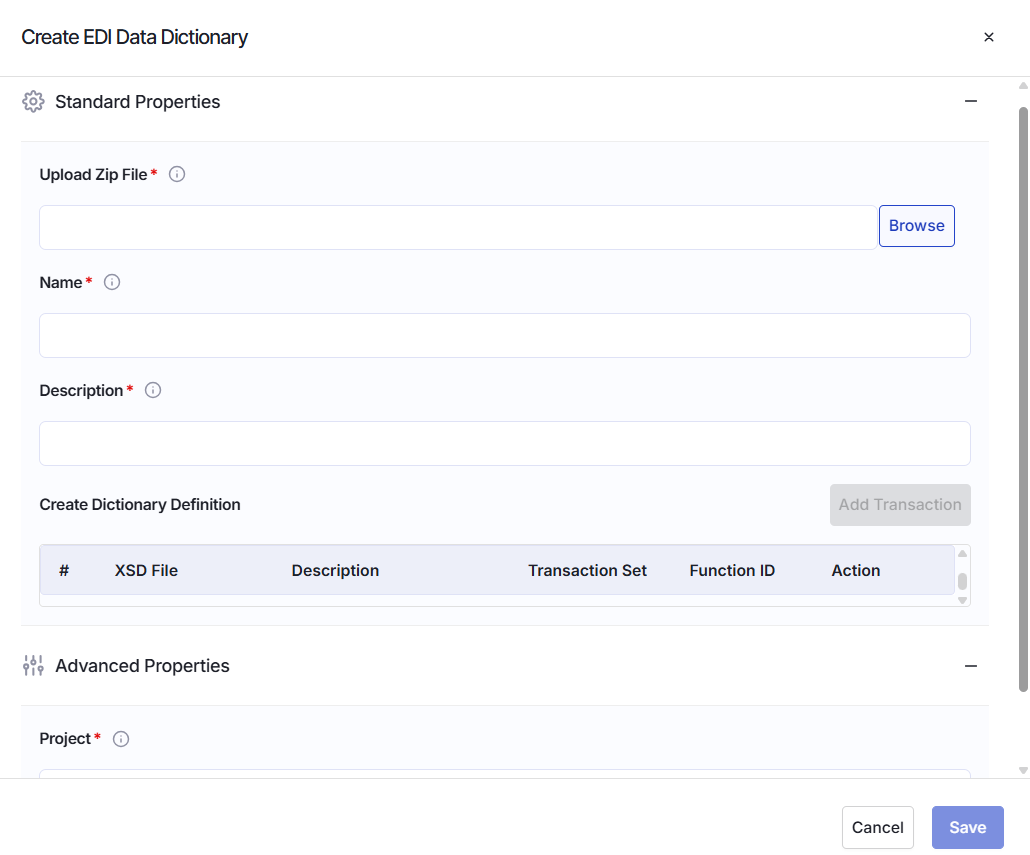Click the info icon beside Project
The image size is (1030, 855).
[x=121, y=739]
